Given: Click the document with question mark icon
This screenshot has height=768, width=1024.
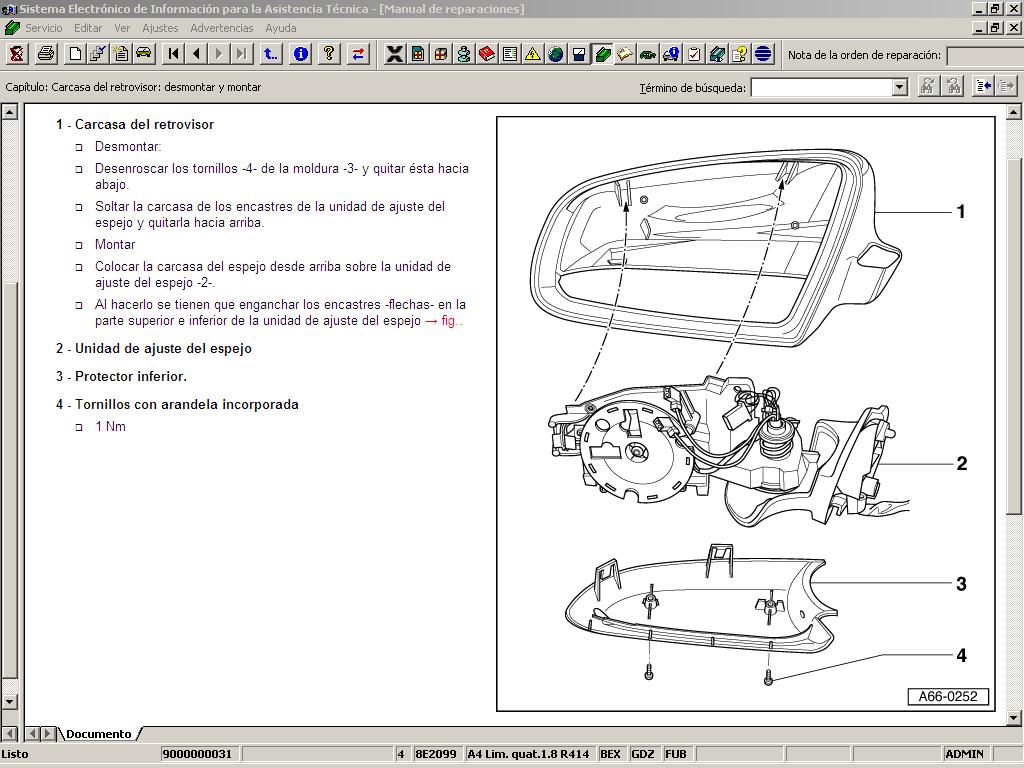Looking at the screenshot, I should point(740,54).
